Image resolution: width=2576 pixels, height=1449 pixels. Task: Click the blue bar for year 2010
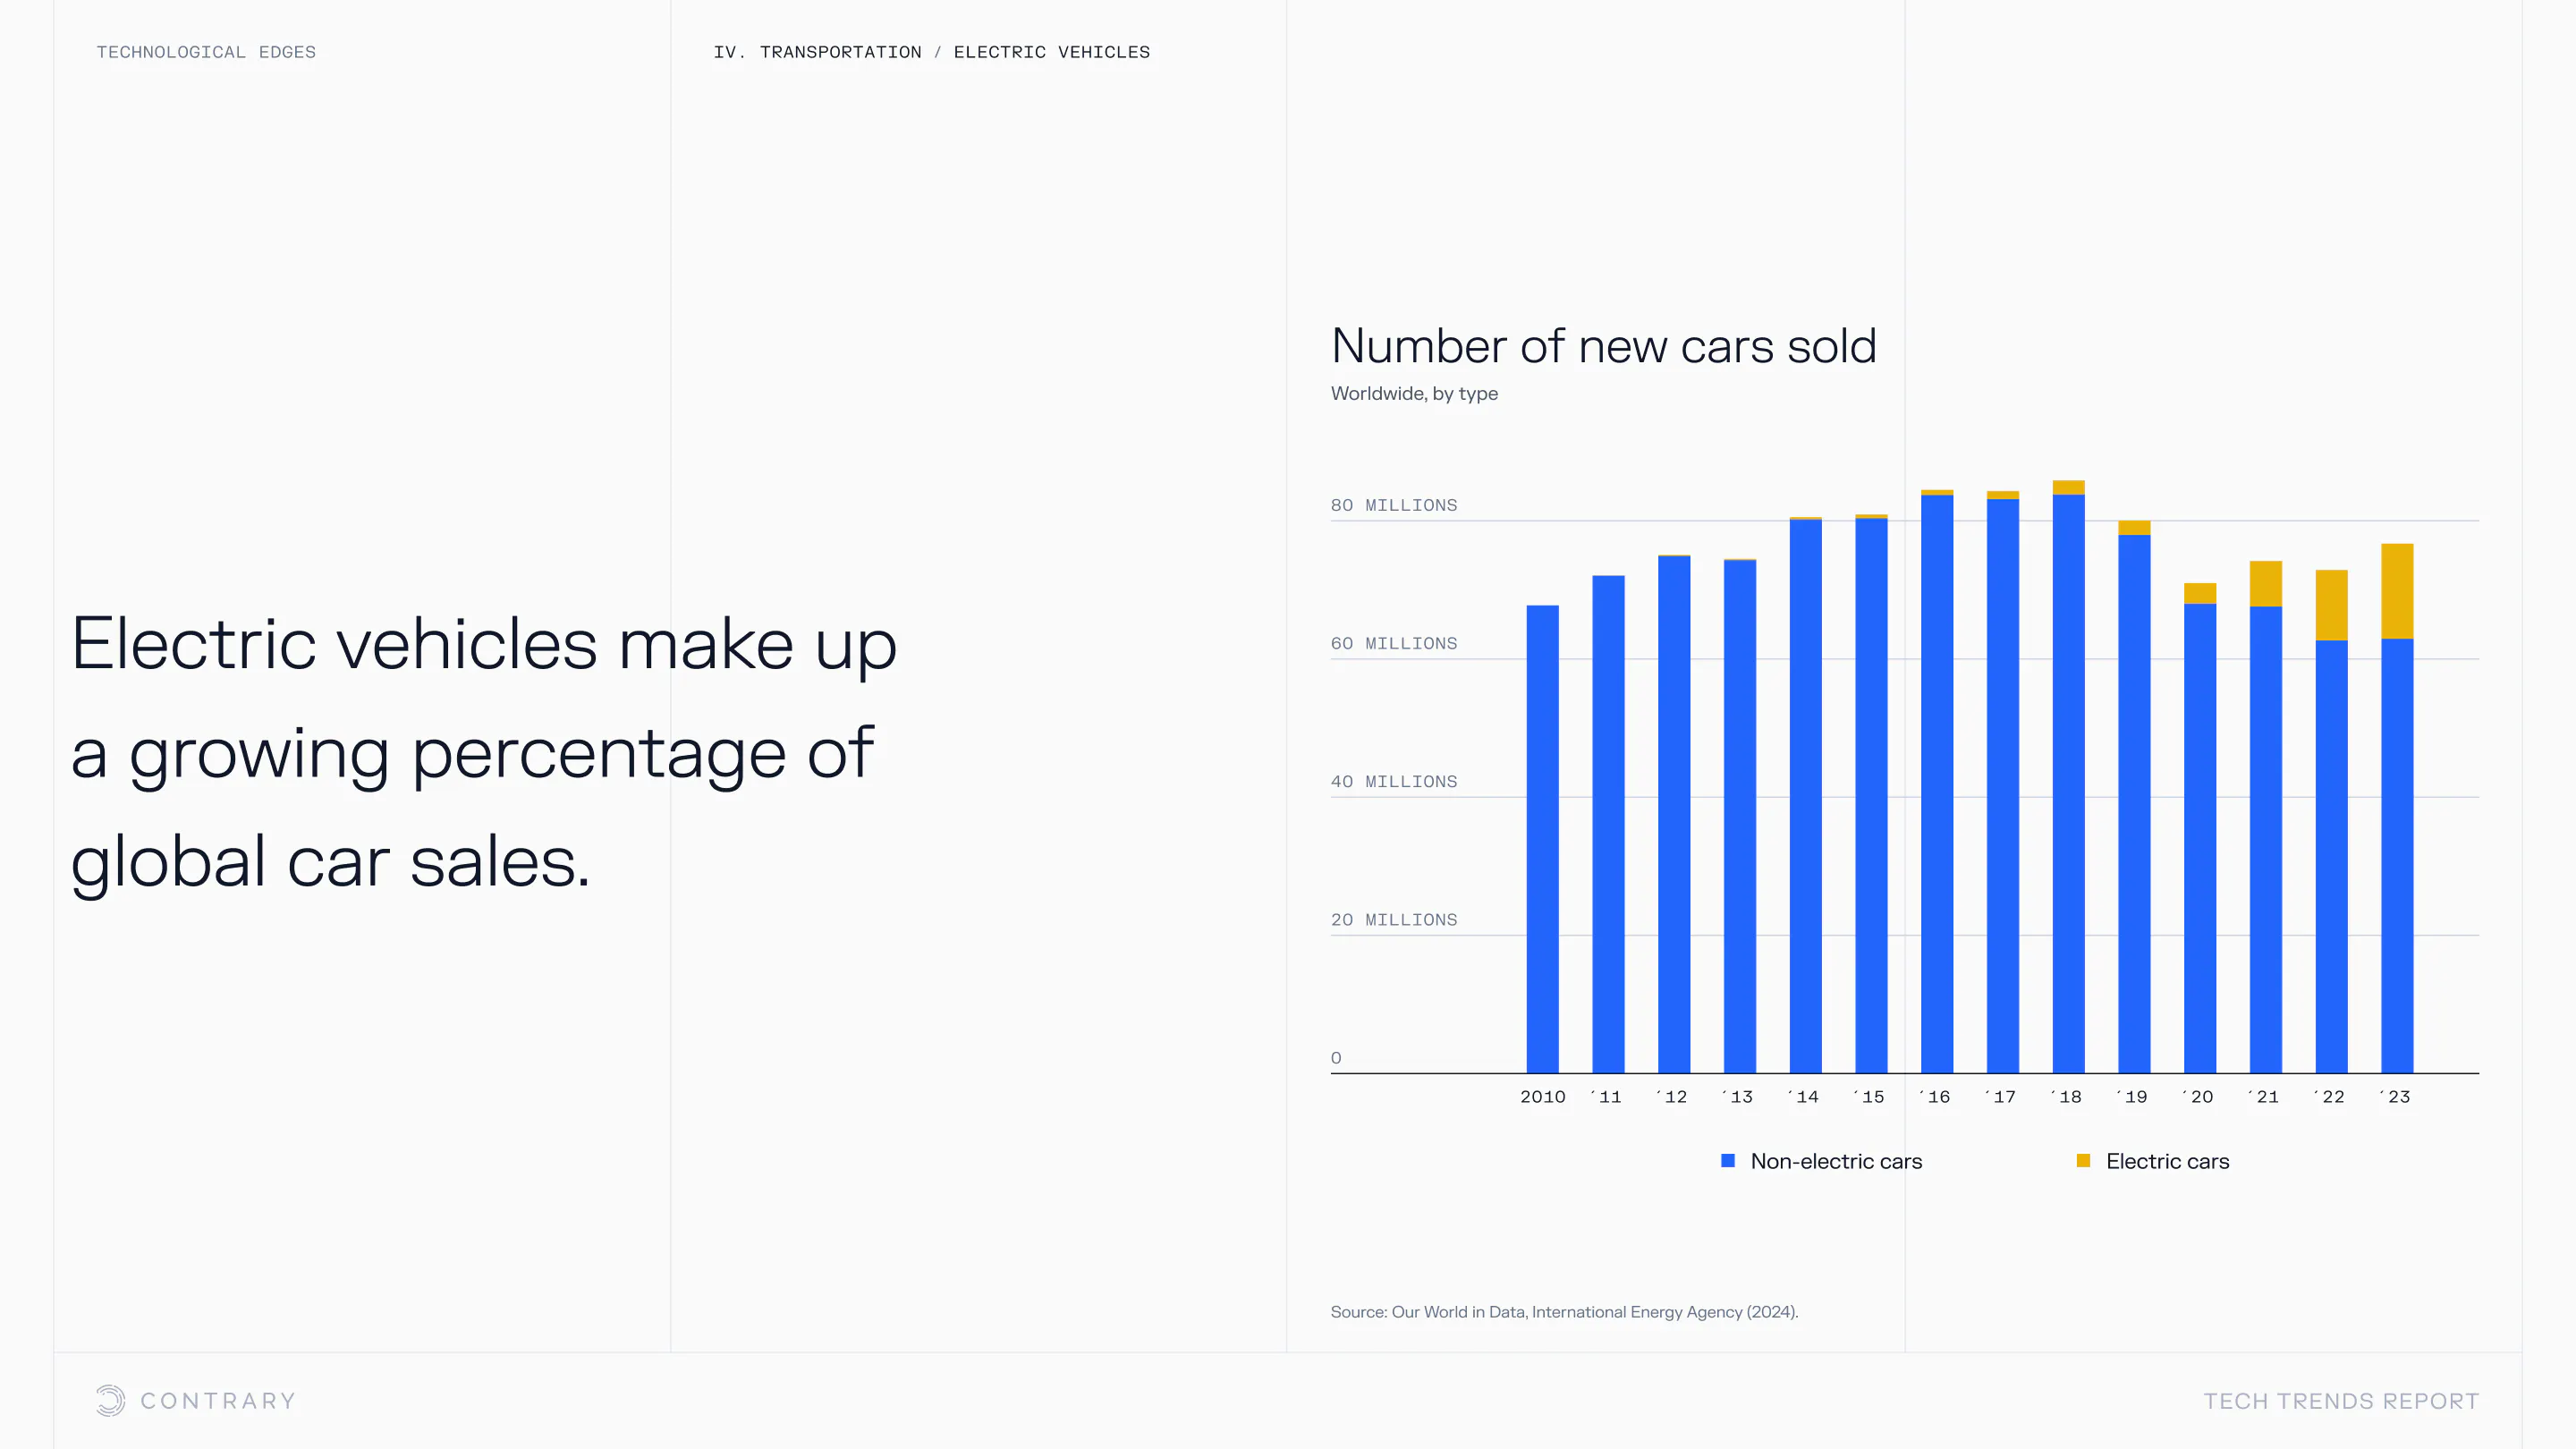point(1542,838)
